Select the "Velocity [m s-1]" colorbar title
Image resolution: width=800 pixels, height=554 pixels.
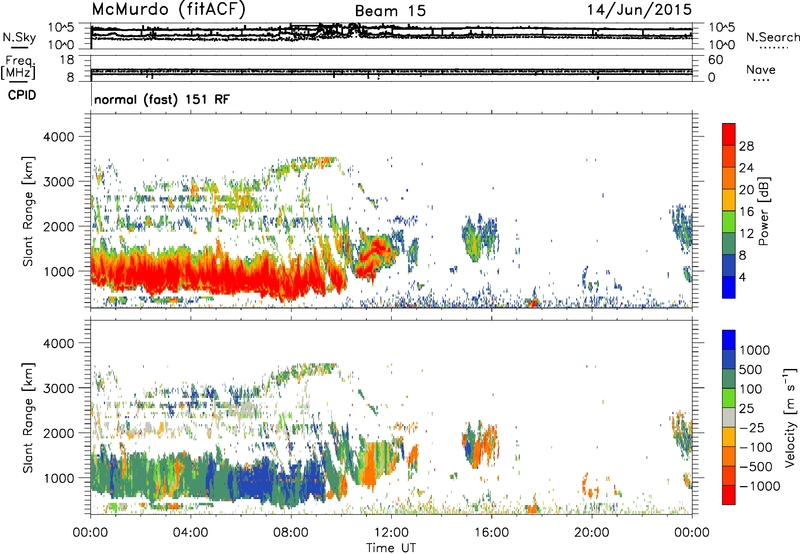(790, 417)
